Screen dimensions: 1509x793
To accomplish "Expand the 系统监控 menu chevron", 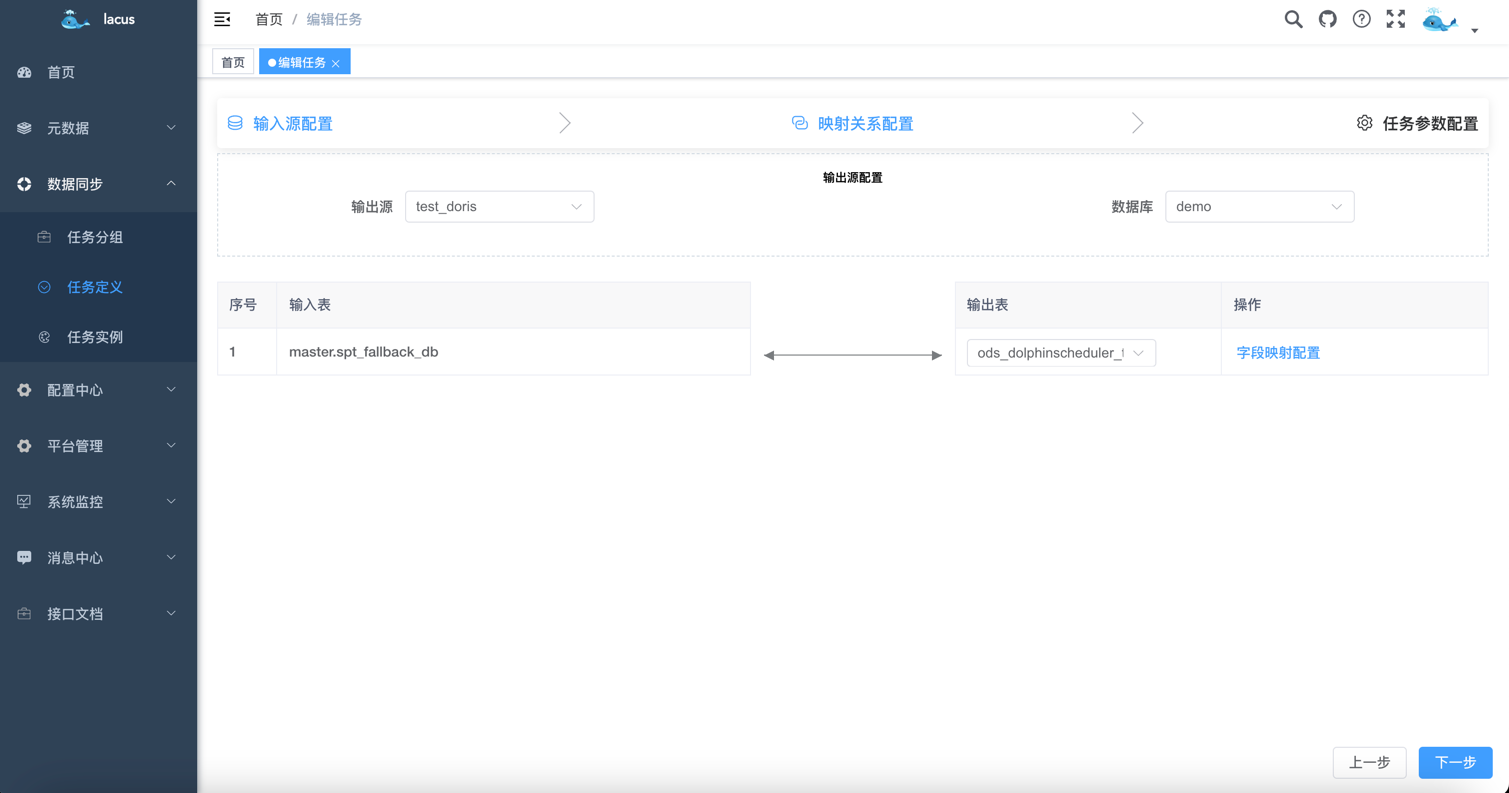I will pos(171,502).
